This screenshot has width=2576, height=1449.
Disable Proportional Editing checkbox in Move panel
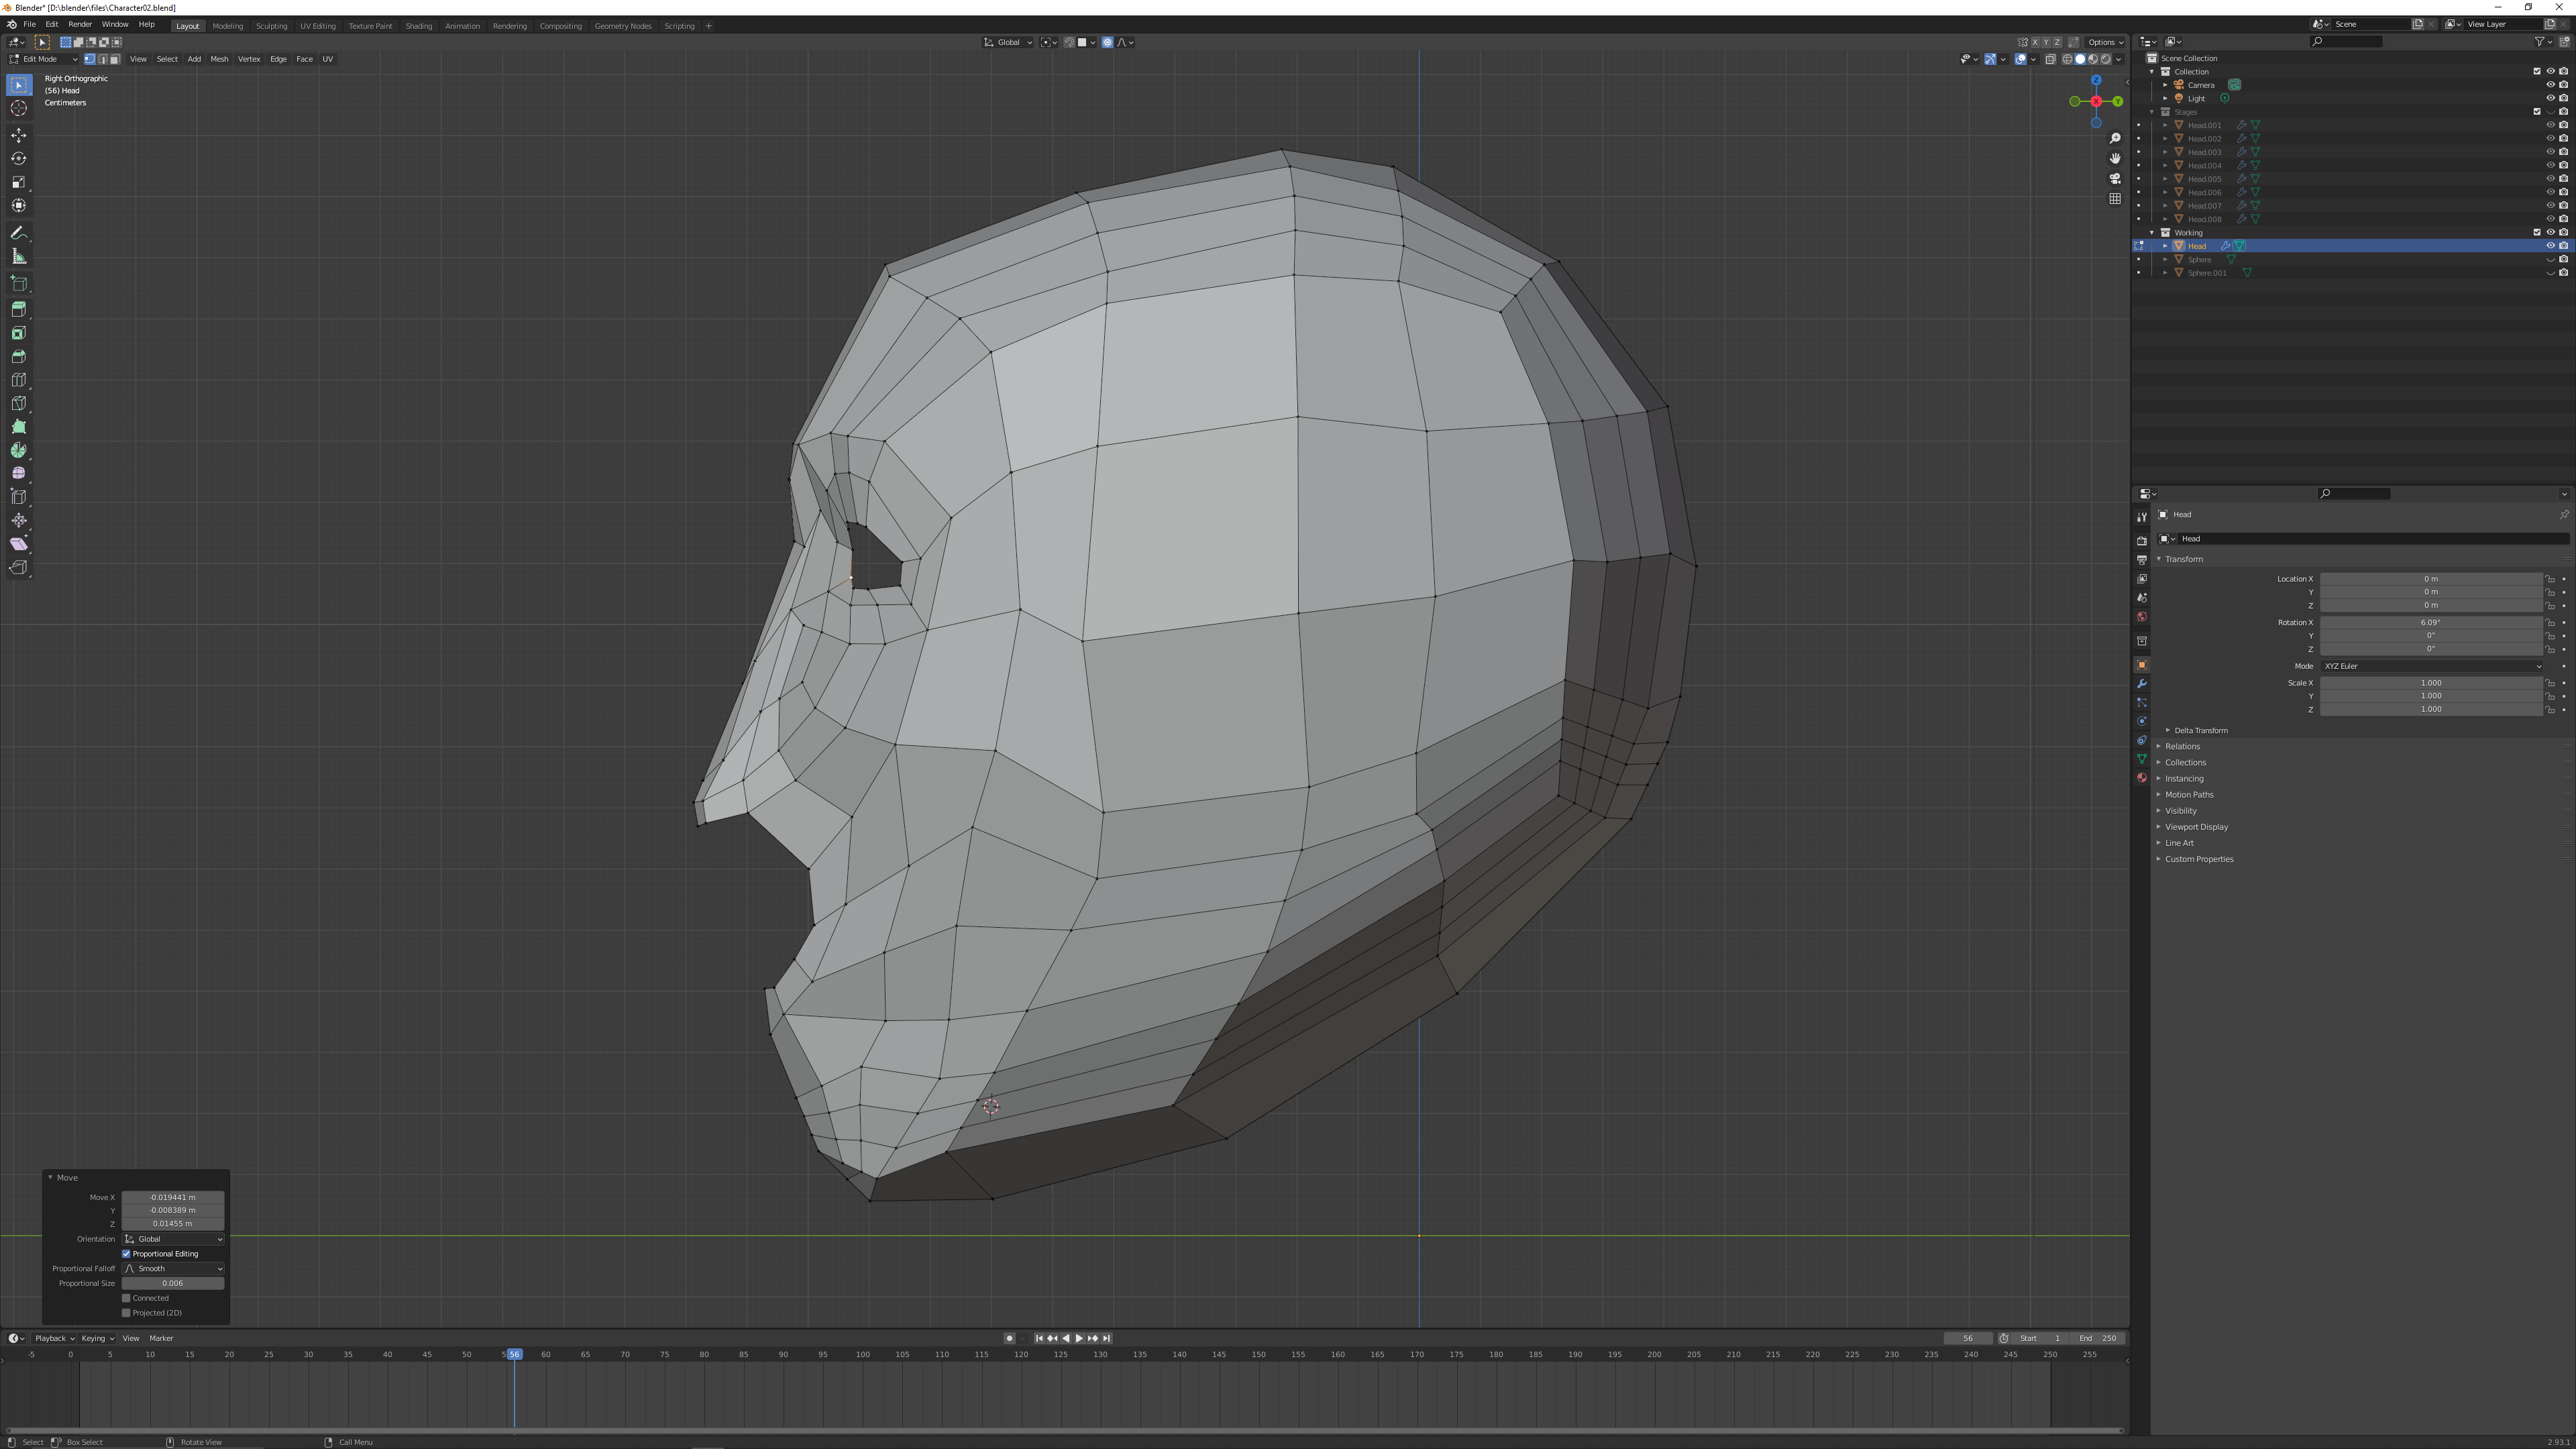(x=126, y=1254)
